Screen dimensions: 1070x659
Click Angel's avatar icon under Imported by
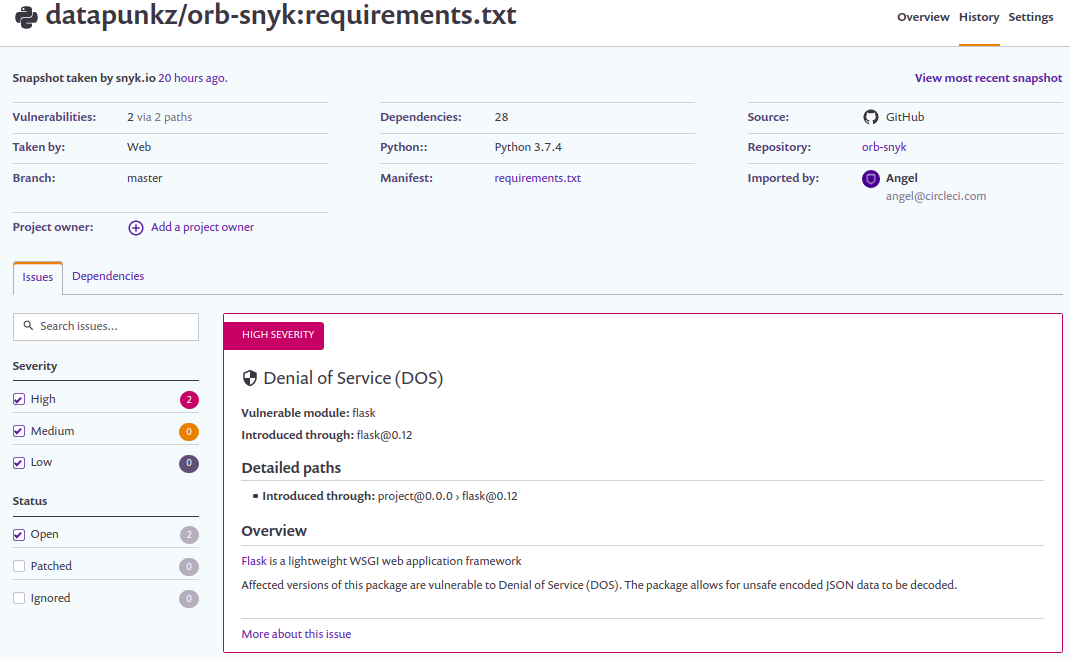870,179
